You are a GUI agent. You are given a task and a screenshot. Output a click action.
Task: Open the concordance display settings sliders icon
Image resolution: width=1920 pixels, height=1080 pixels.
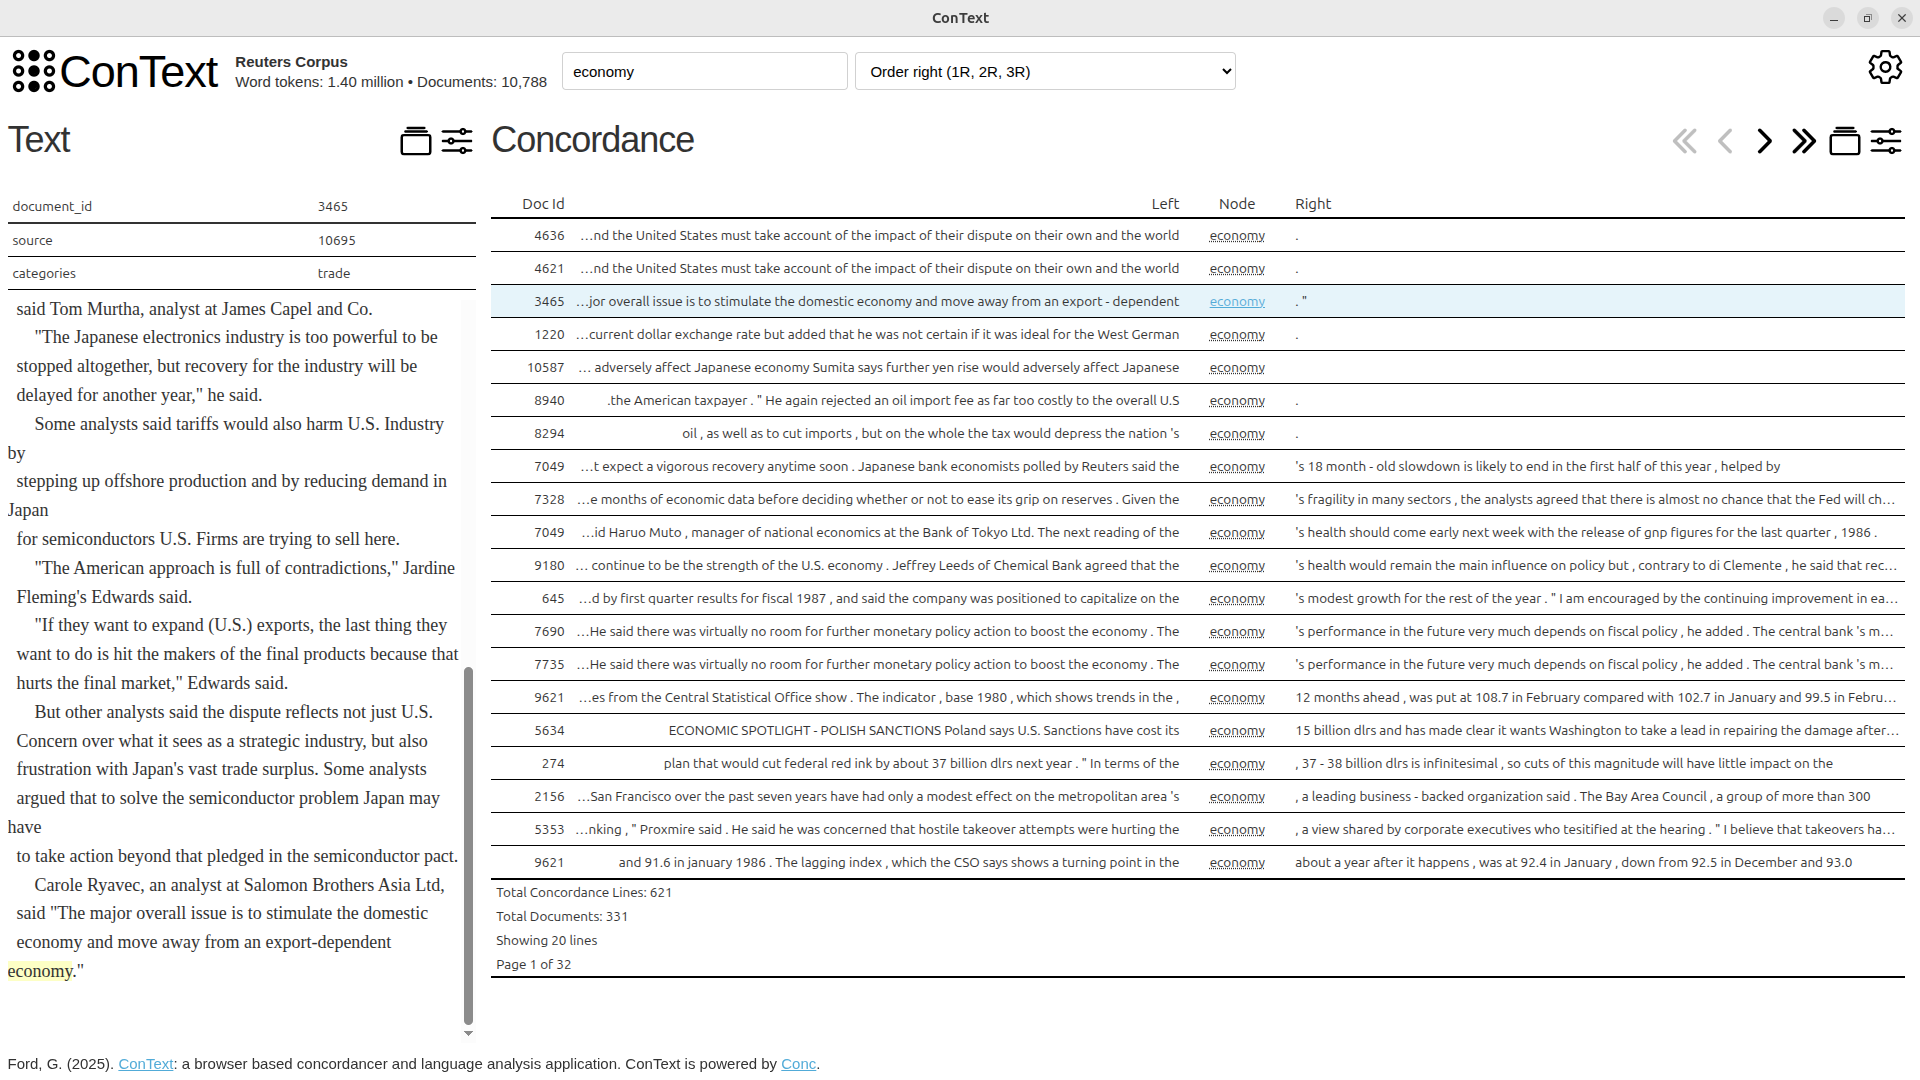tap(1887, 141)
